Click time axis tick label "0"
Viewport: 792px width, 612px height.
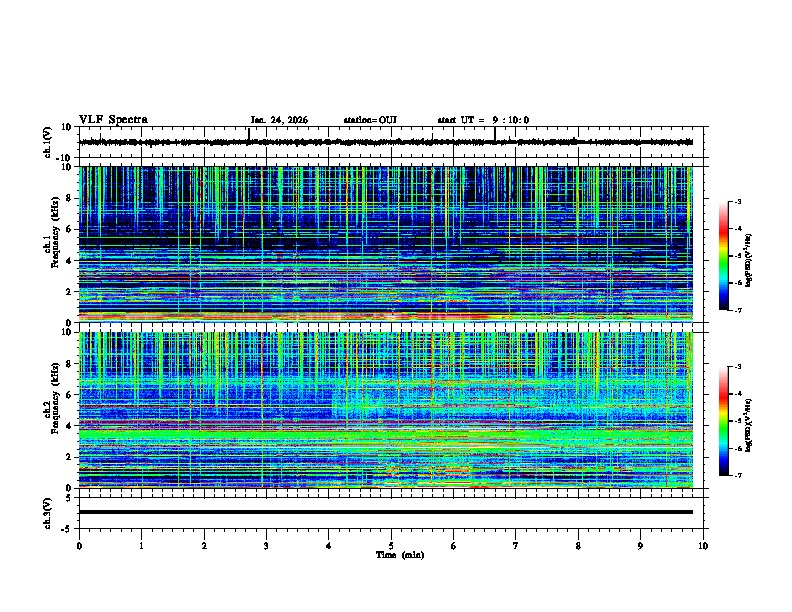tap(79, 546)
